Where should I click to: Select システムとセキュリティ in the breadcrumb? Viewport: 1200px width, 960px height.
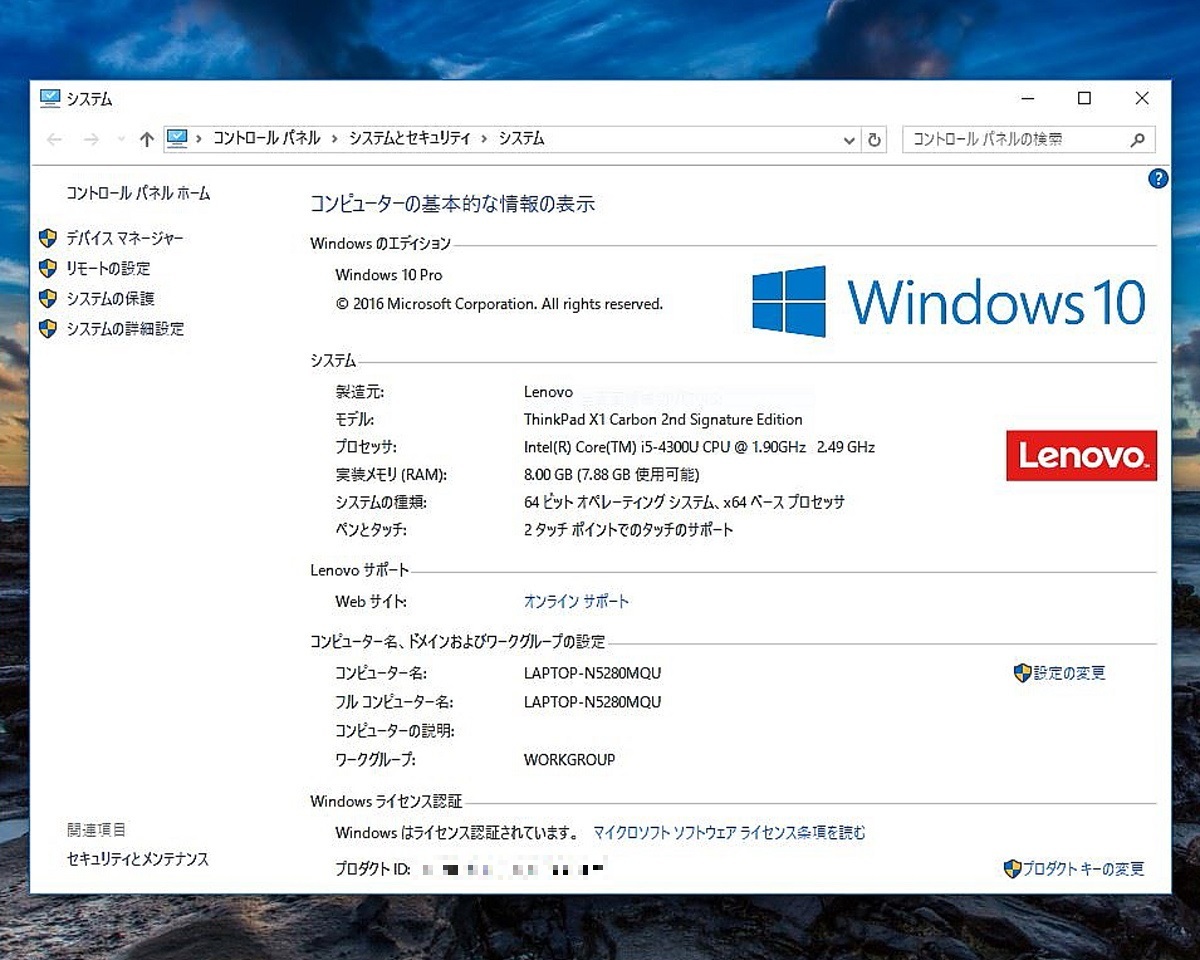410,139
